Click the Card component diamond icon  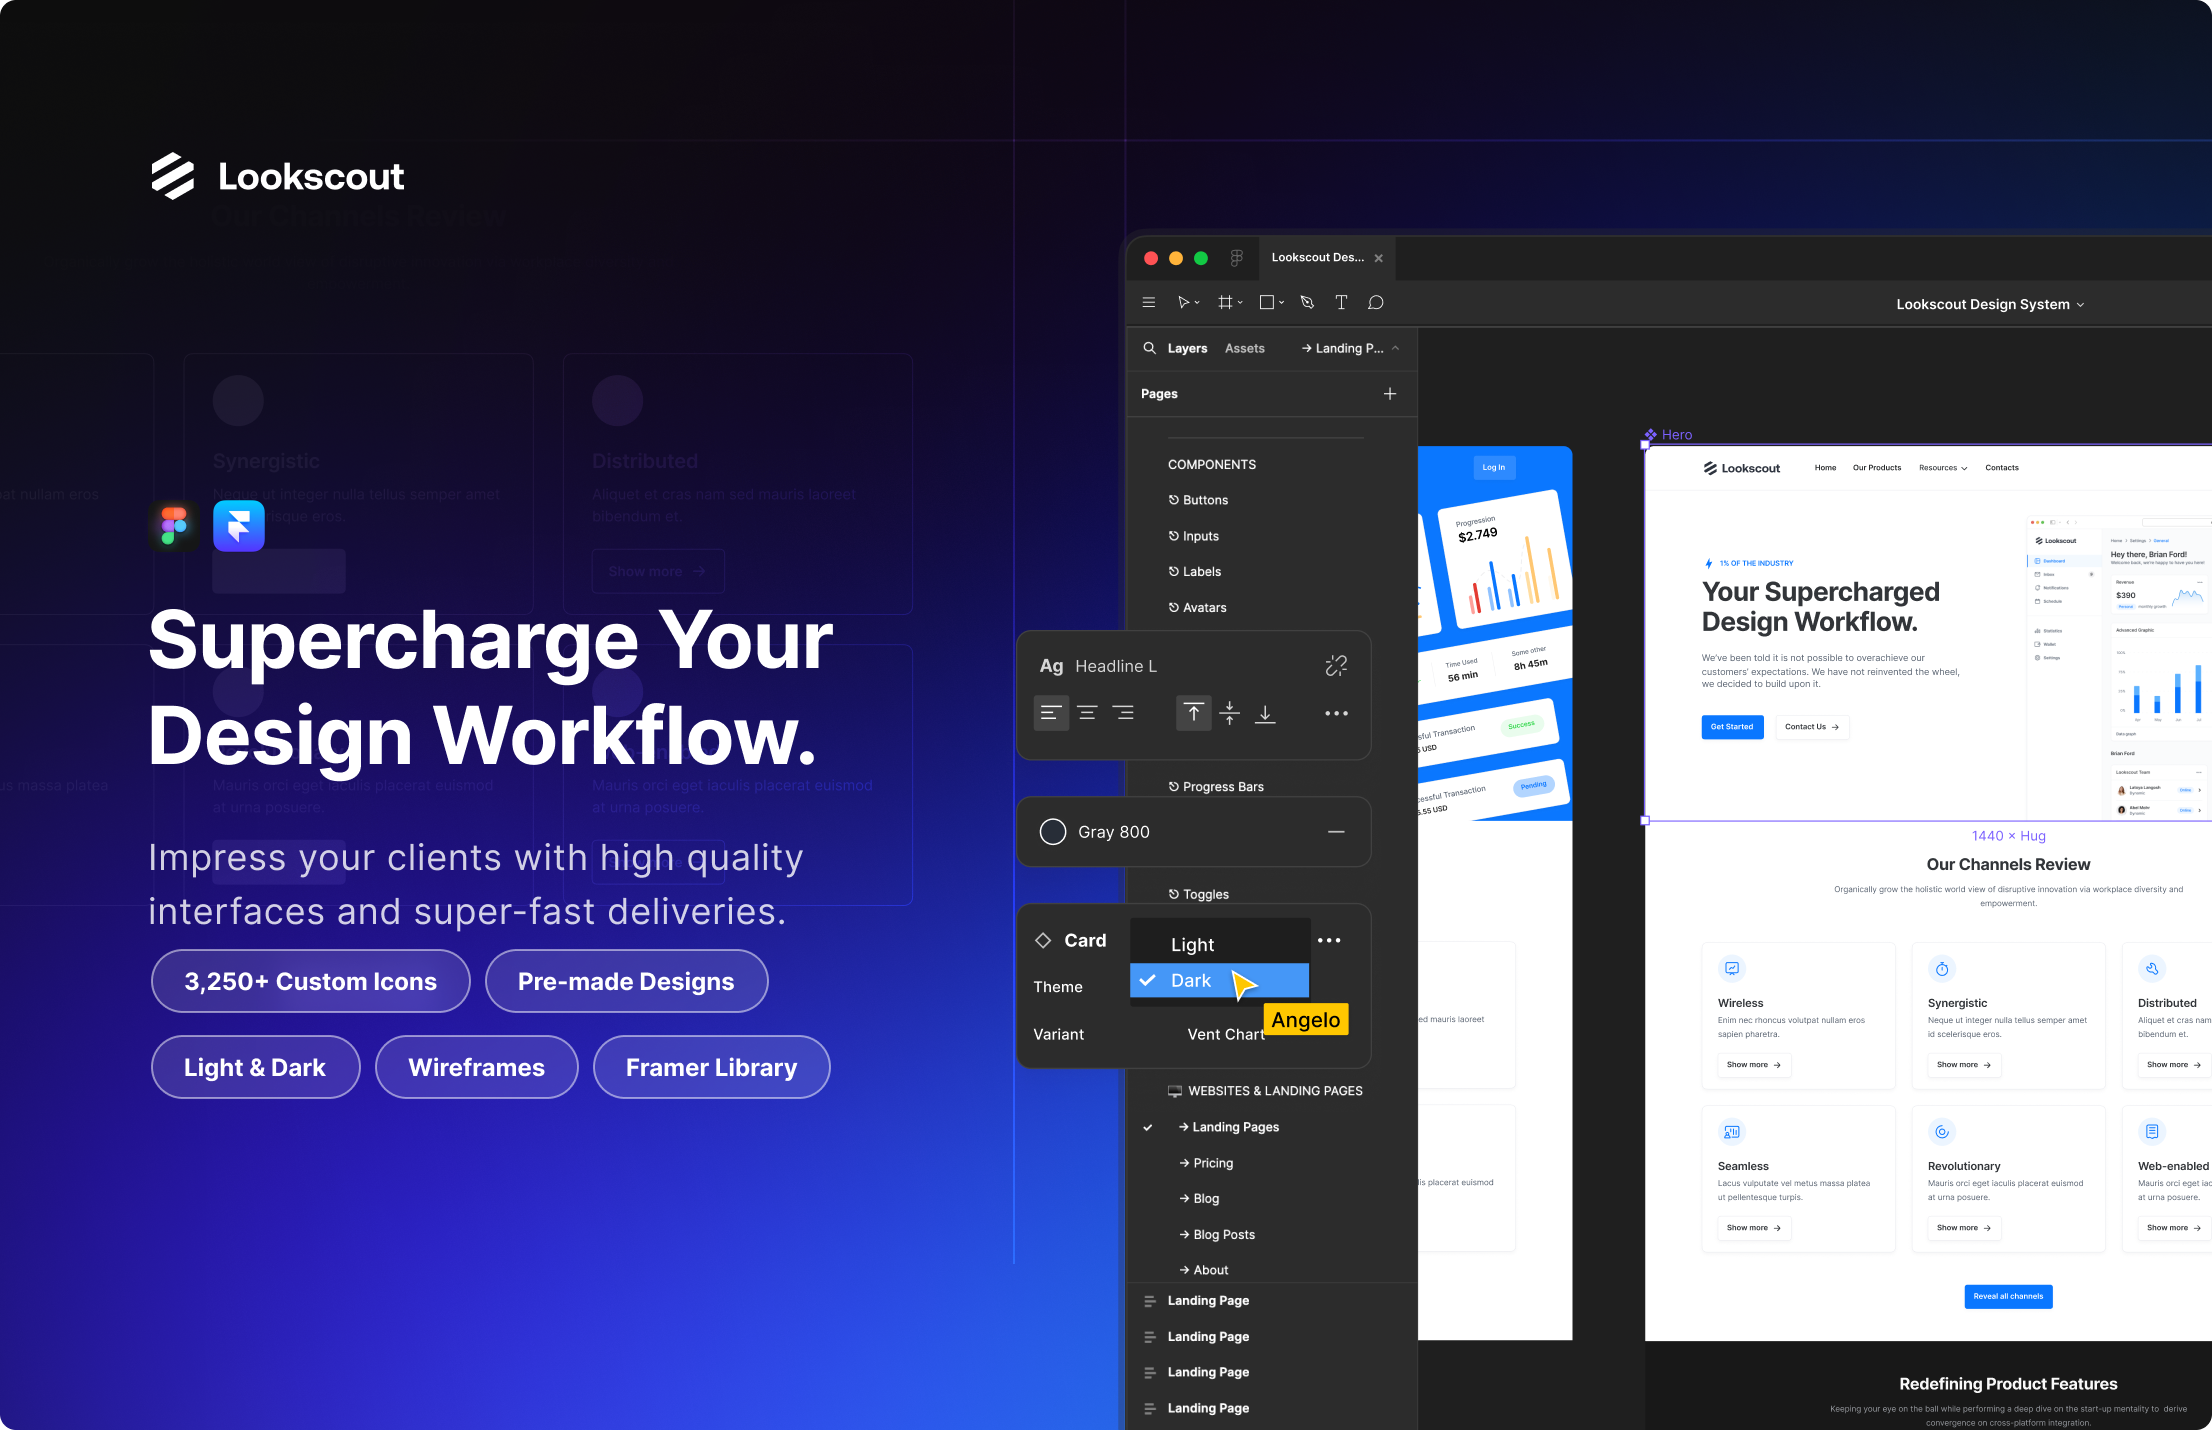[x=1043, y=940]
